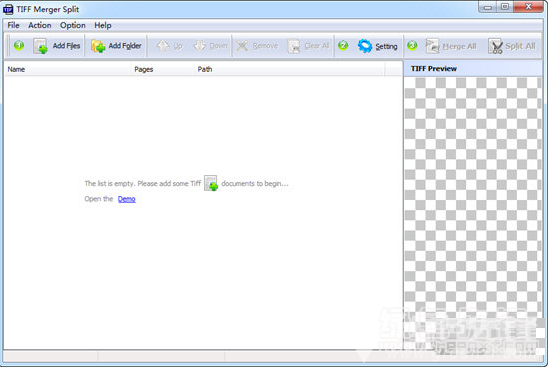Screen dimensions: 548x367
Task: Open the Action menu
Action: 39,25
